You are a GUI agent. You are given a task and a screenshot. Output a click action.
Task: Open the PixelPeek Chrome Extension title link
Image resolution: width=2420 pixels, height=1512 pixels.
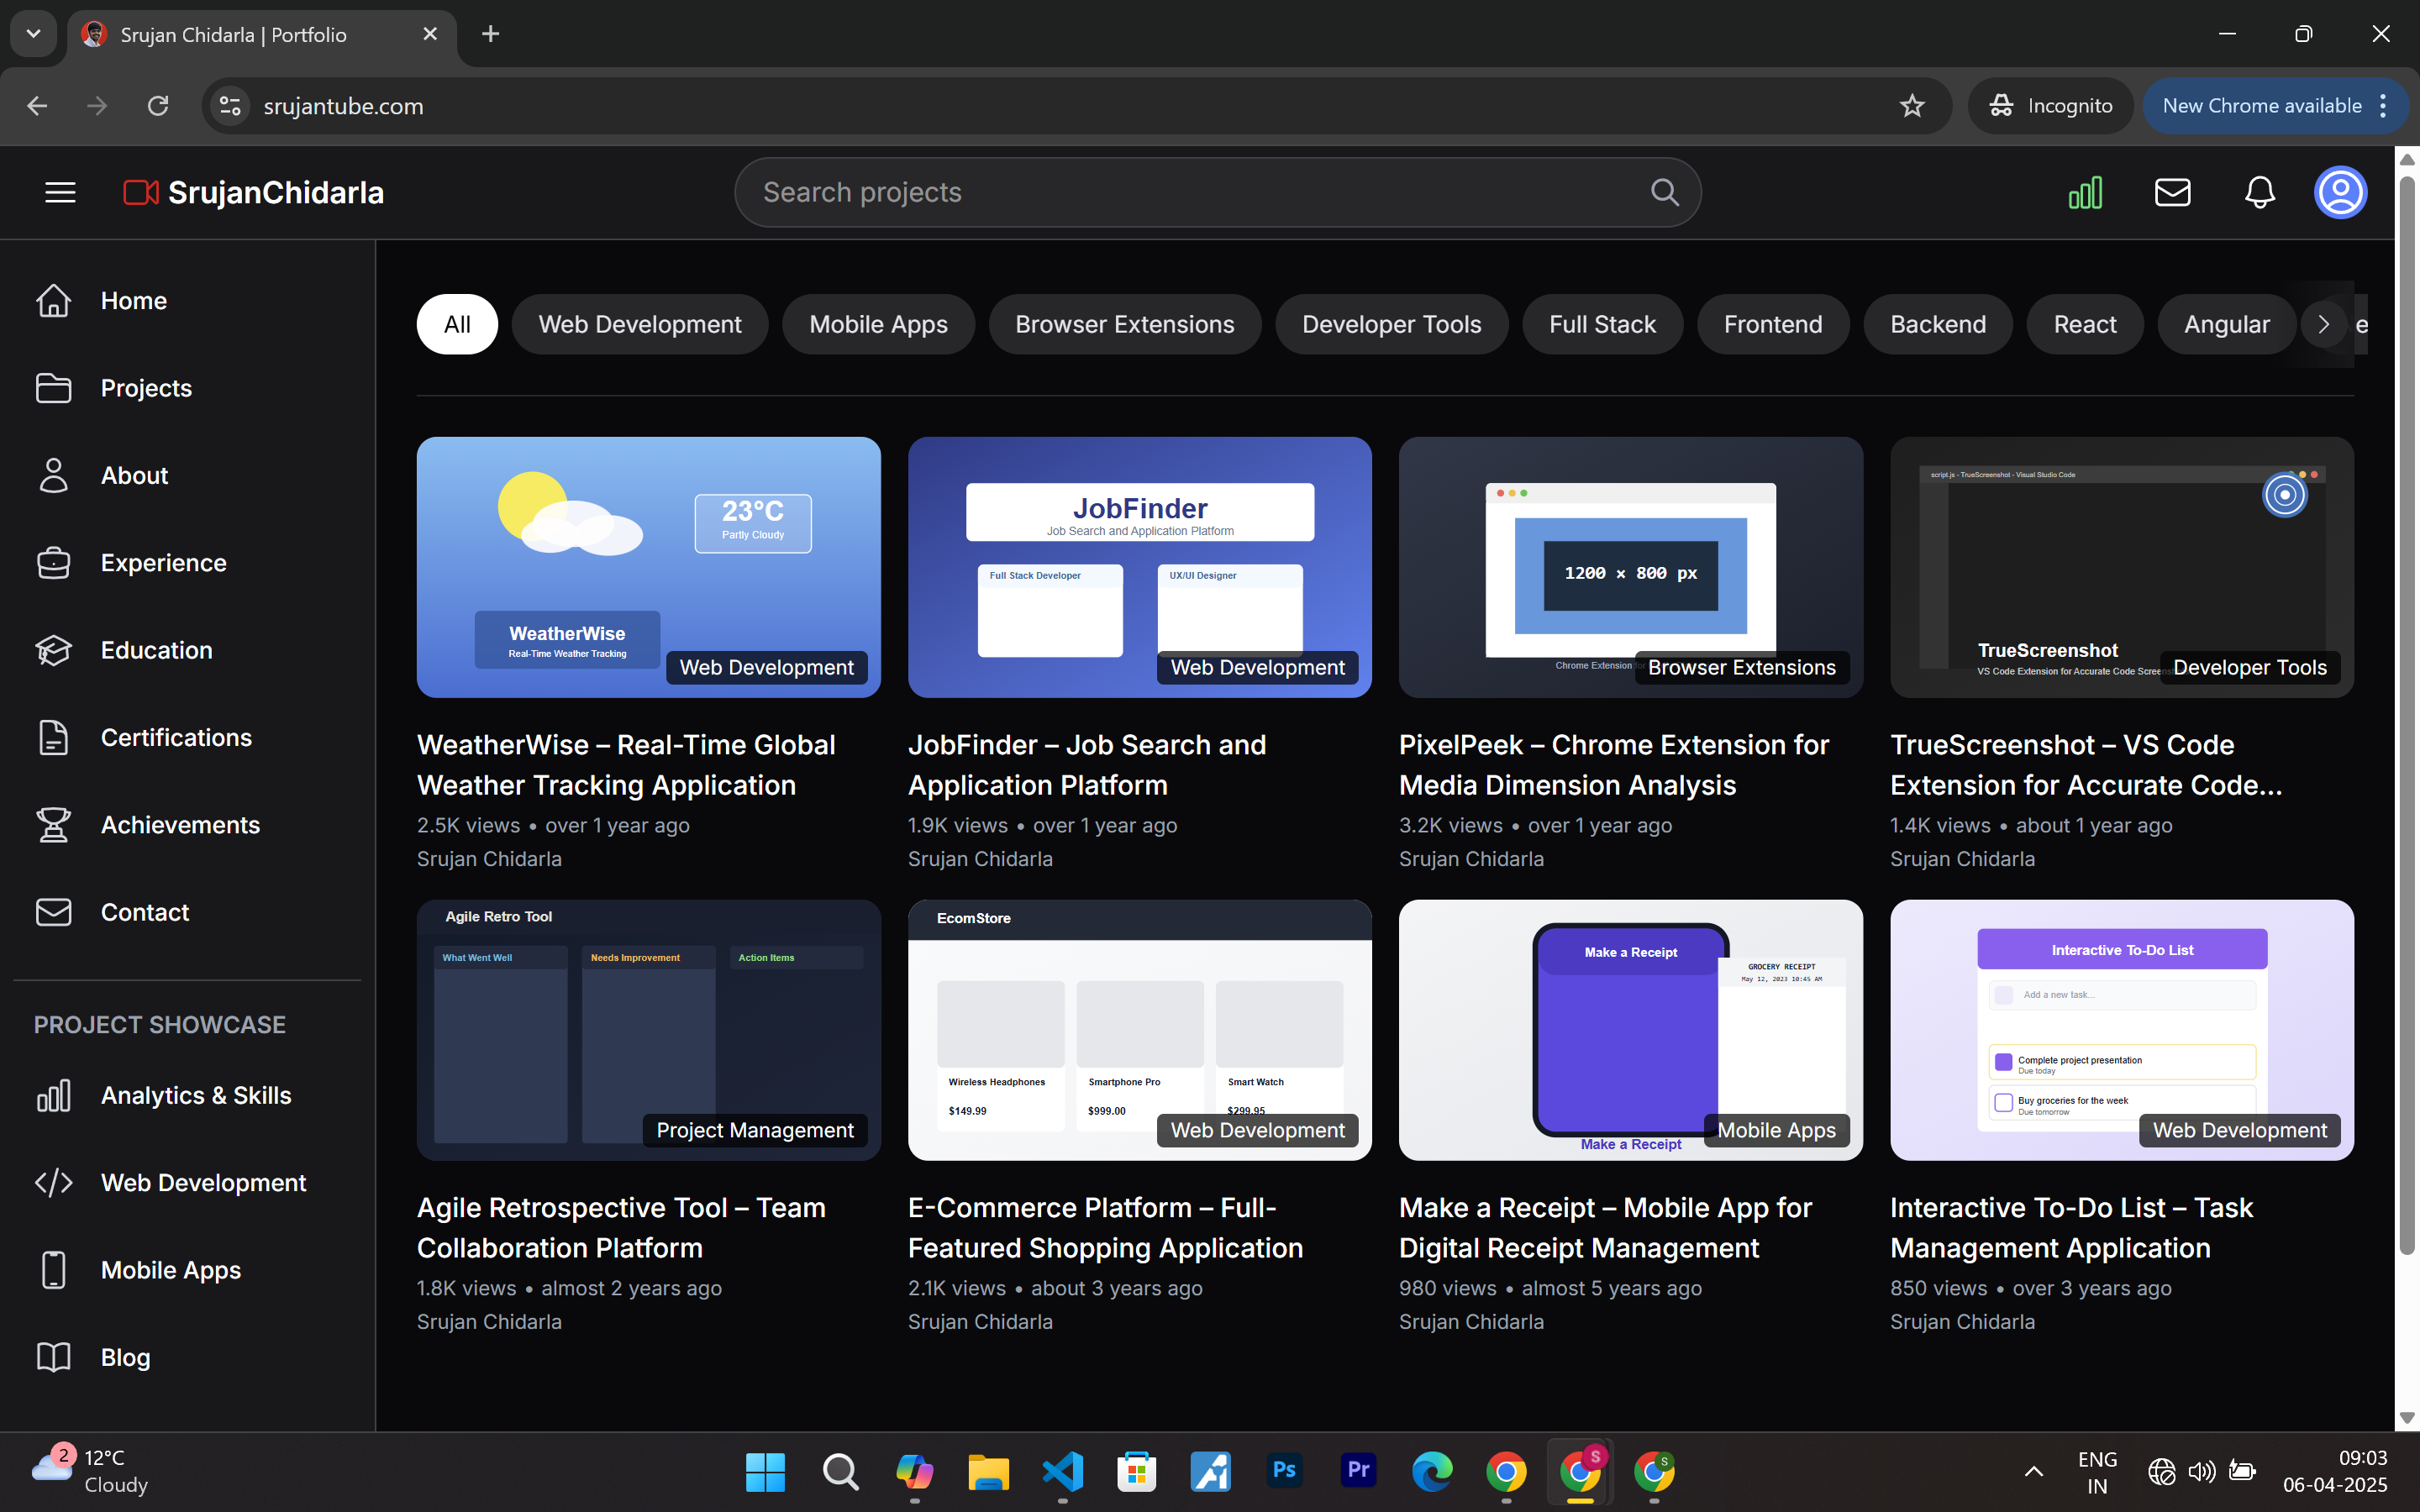click(1614, 765)
